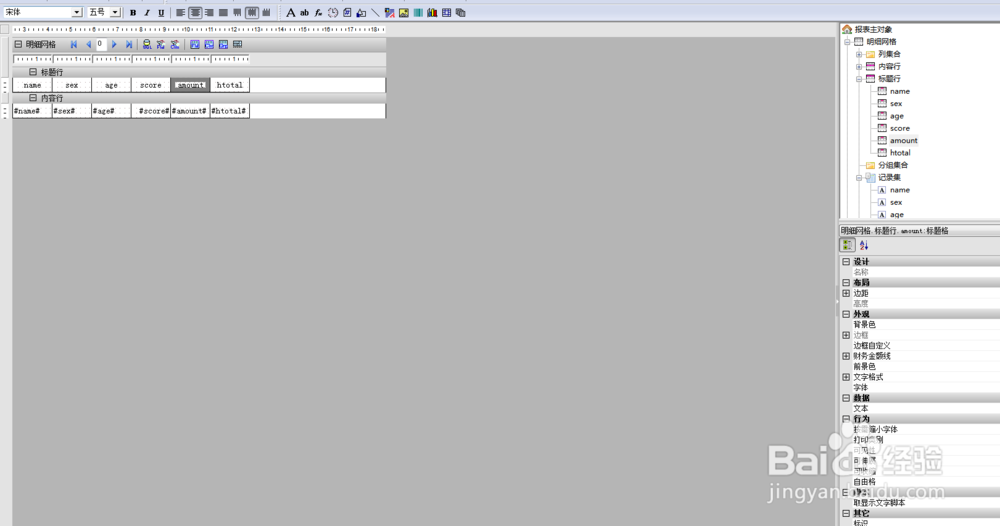Screen dimensions: 1000x526
Task: Insert formula box (fx icon)
Action: pyautogui.click(x=318, y=13)
